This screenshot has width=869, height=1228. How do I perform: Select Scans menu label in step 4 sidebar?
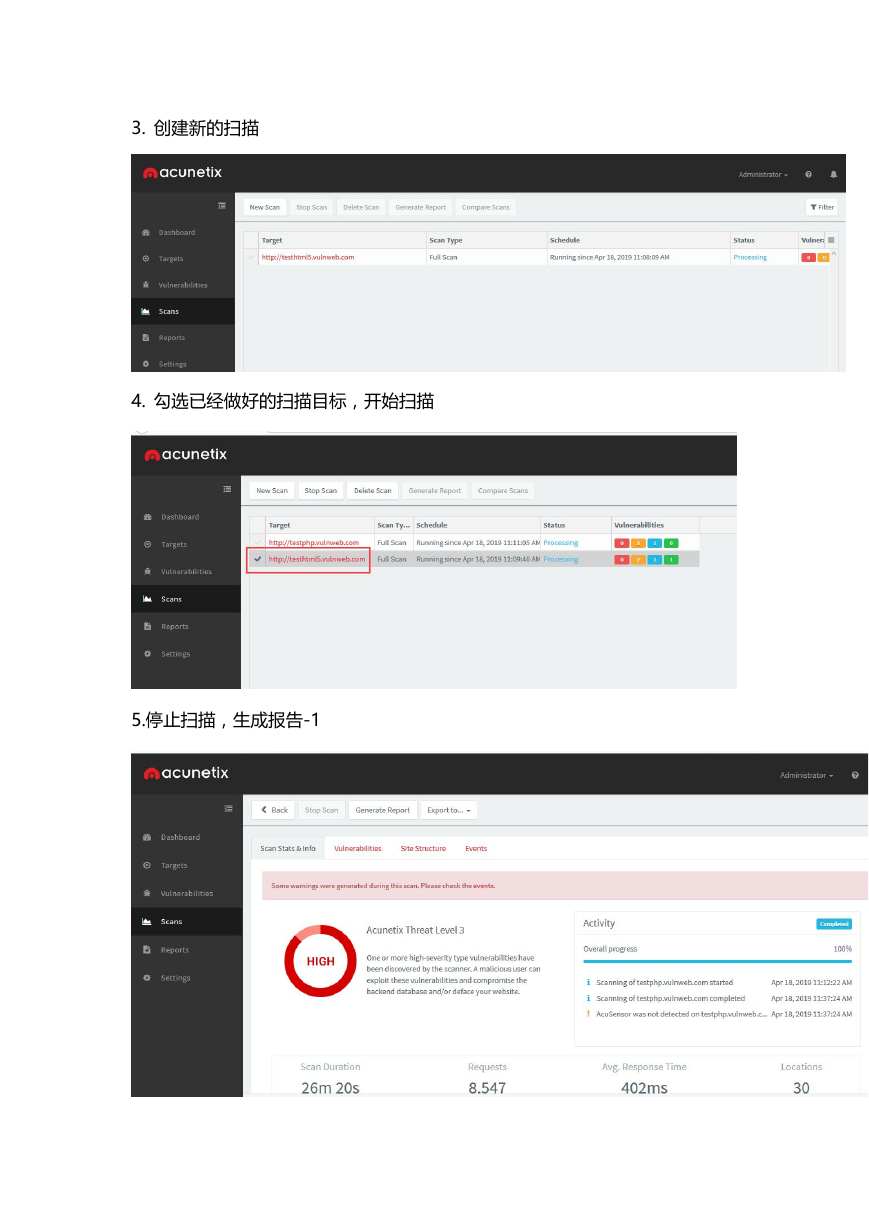(x=172, y=599)
